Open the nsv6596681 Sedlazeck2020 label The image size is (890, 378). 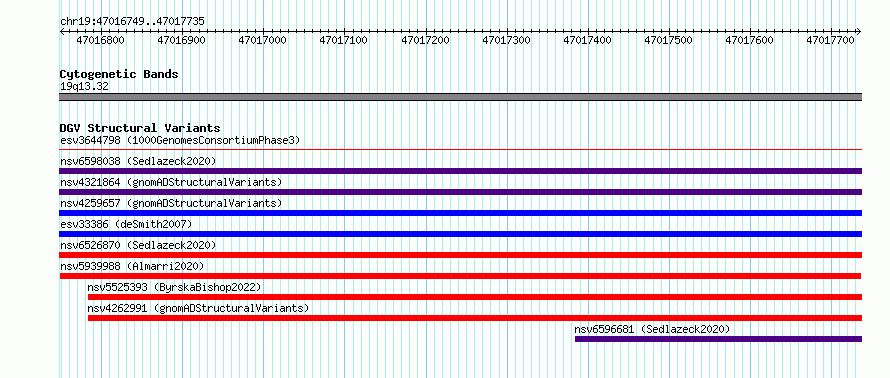tap(652, 329)
